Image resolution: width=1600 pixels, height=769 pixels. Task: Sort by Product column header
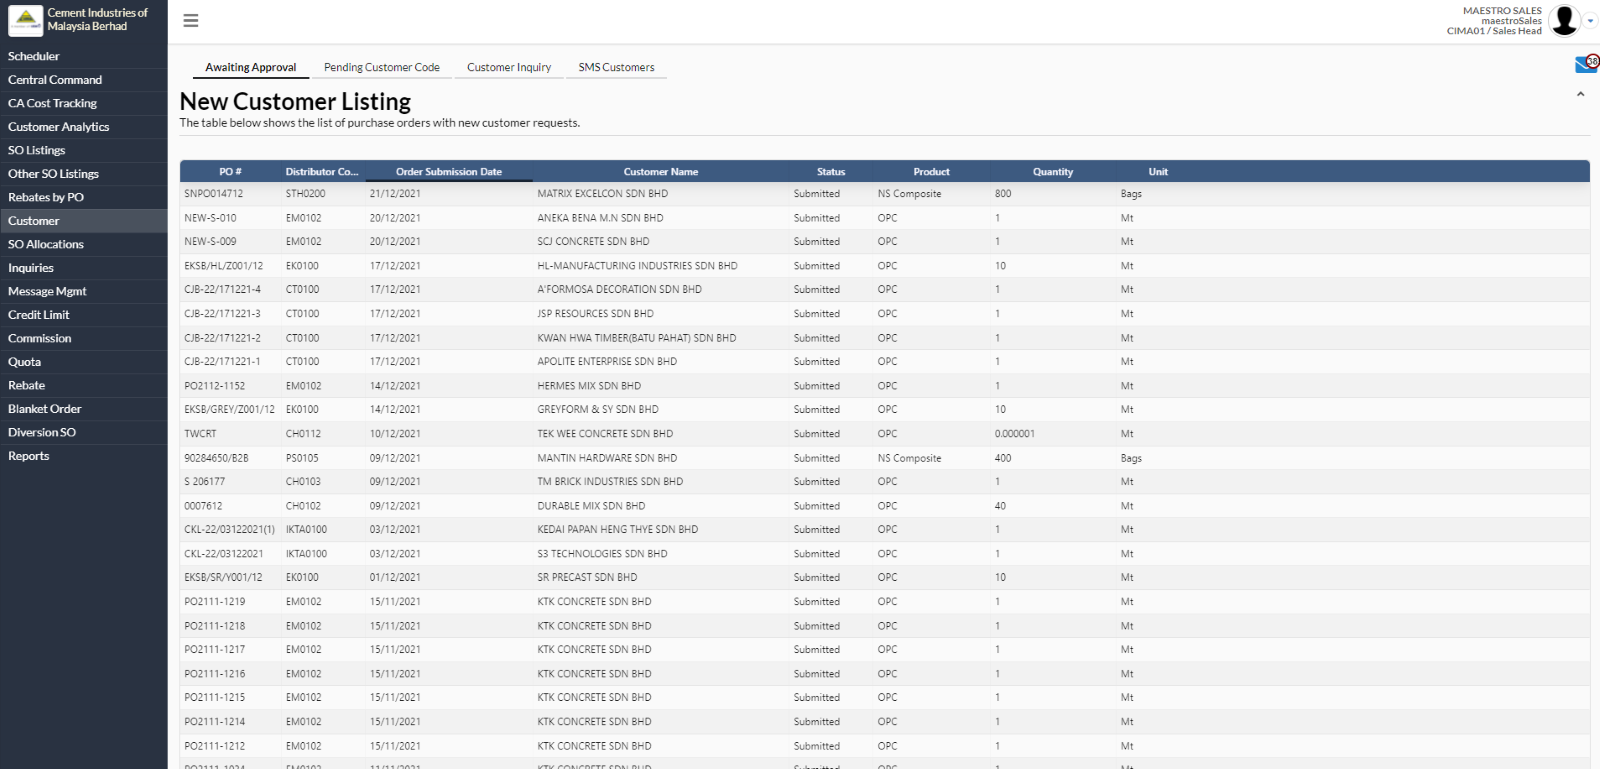tap(931, 172)
